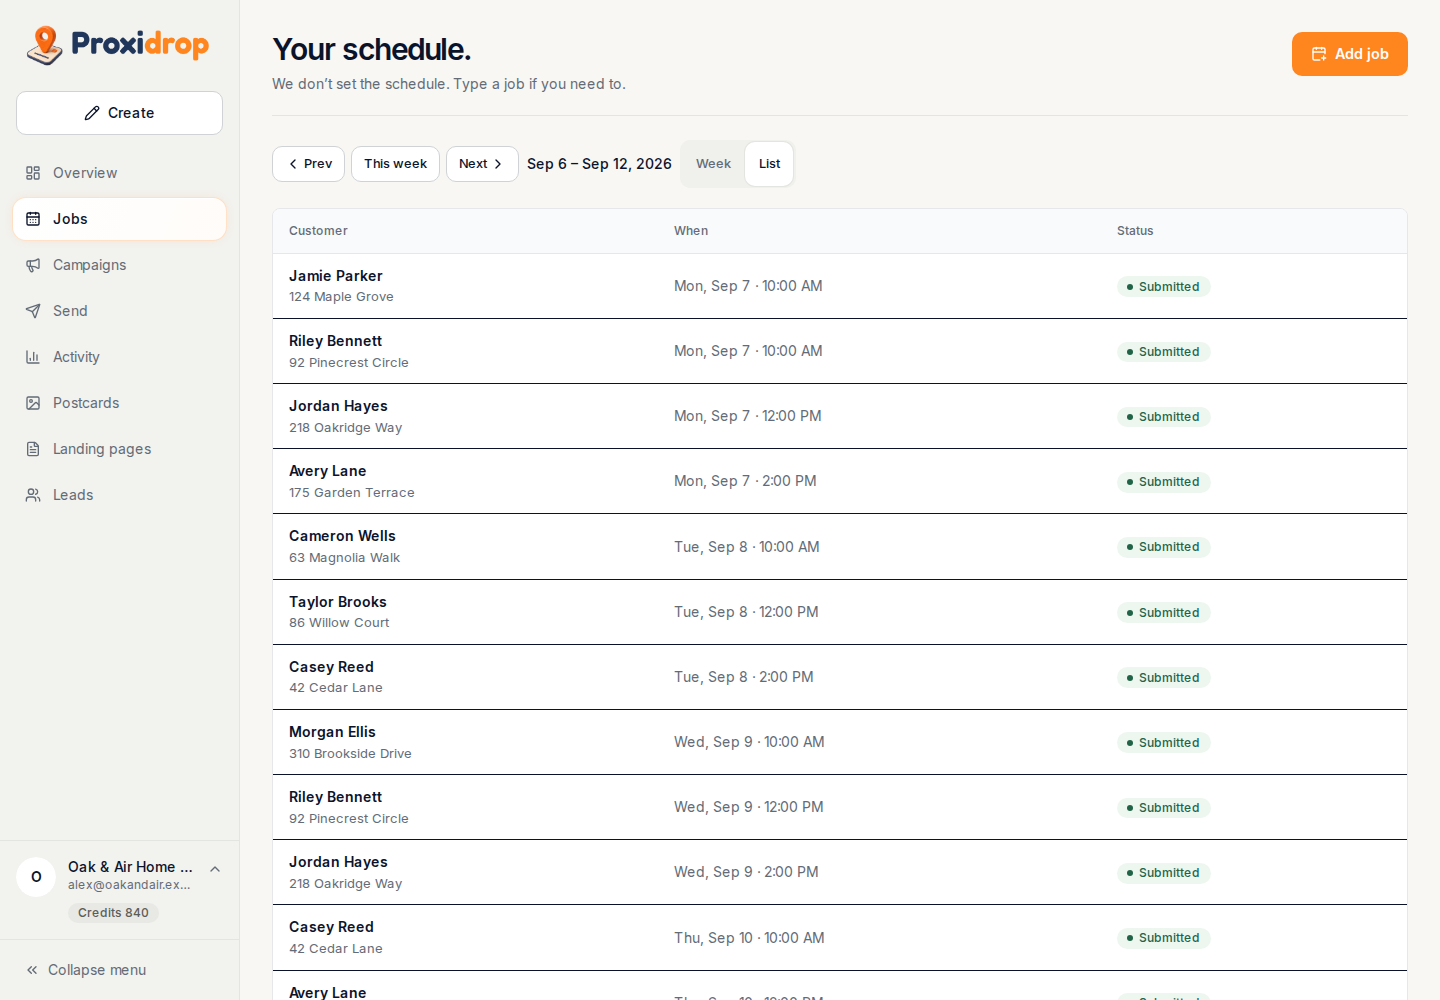Click the Oak & Air Home avatar

[36, 877]
